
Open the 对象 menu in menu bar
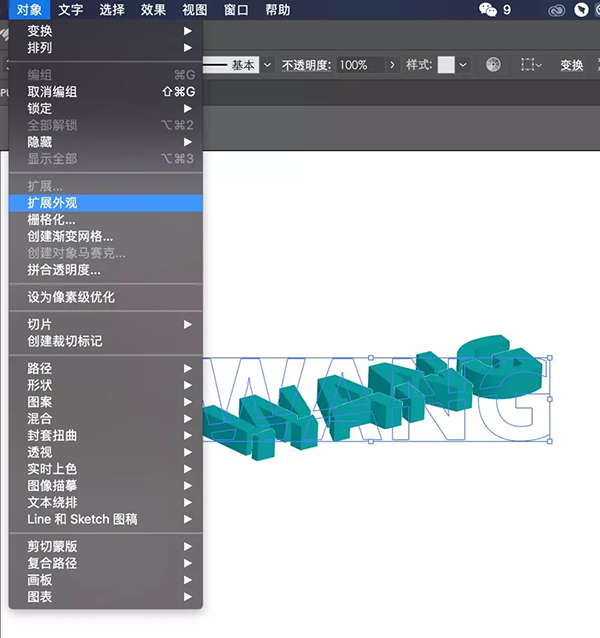click(29, 9)
